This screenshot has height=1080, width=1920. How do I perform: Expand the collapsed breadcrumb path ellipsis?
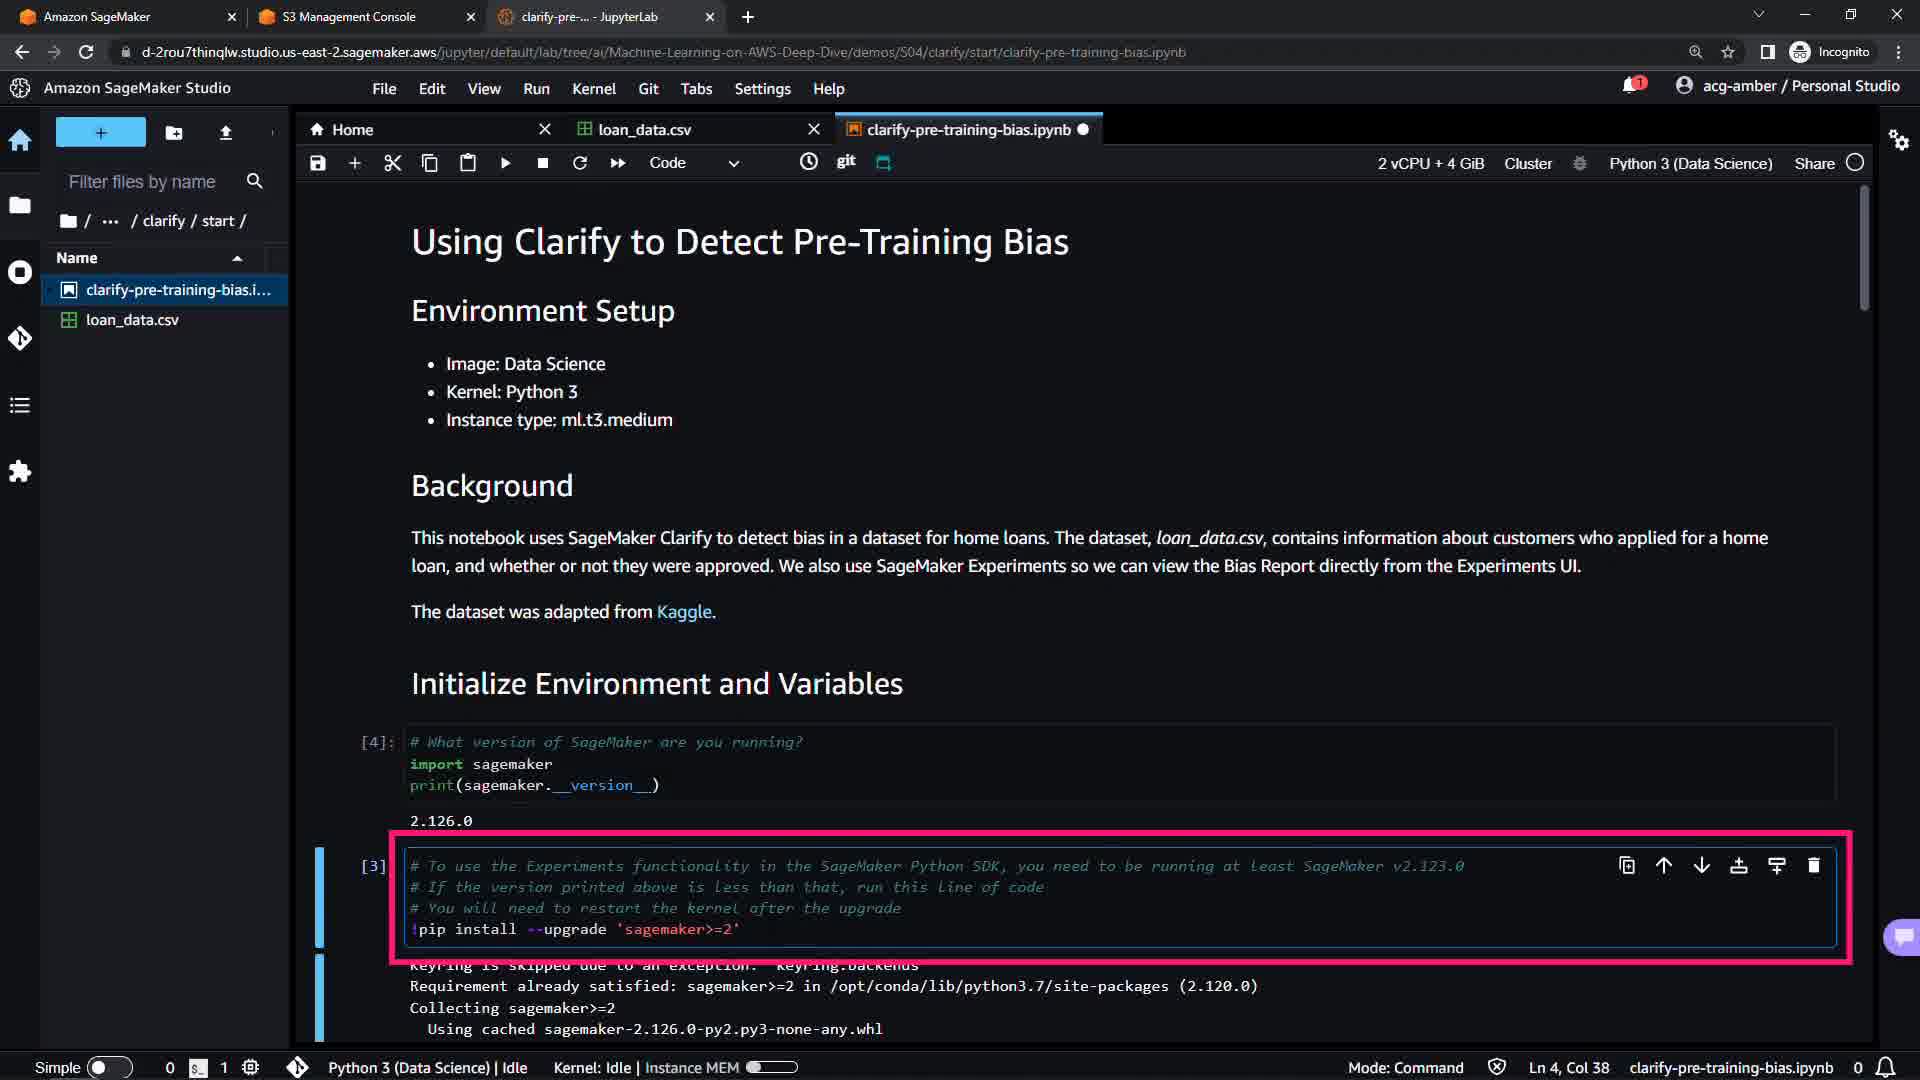pos(110,221)
